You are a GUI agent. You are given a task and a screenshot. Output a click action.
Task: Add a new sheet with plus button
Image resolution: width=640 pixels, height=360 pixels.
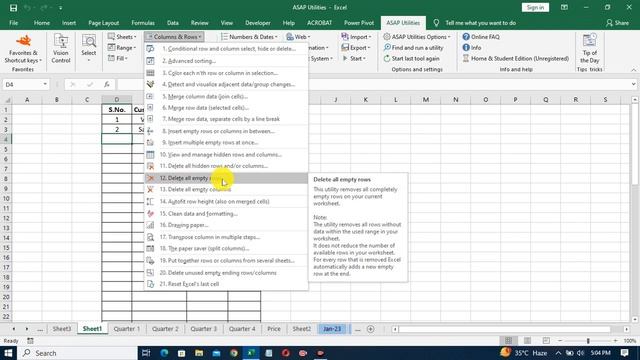point(371,329)
